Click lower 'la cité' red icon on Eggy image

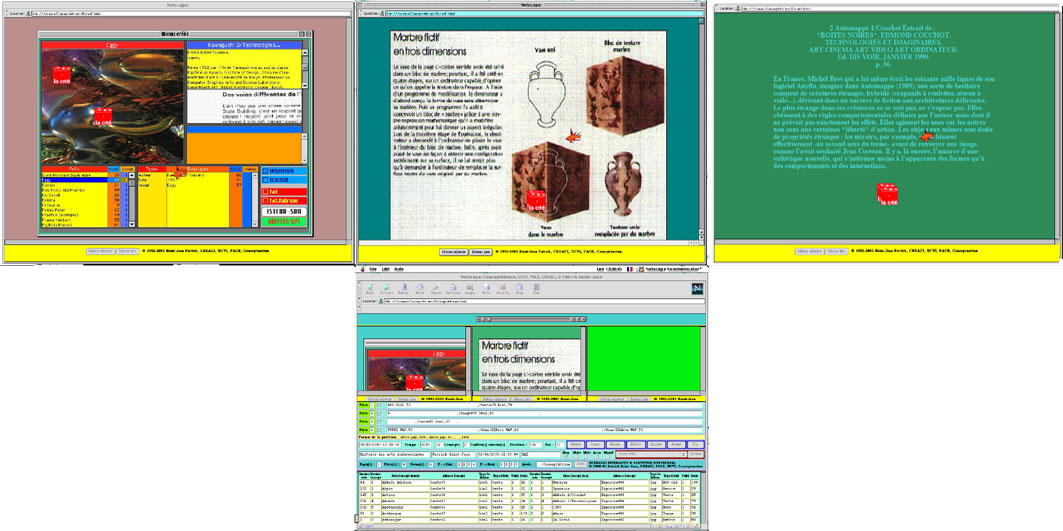pos(103,116)
